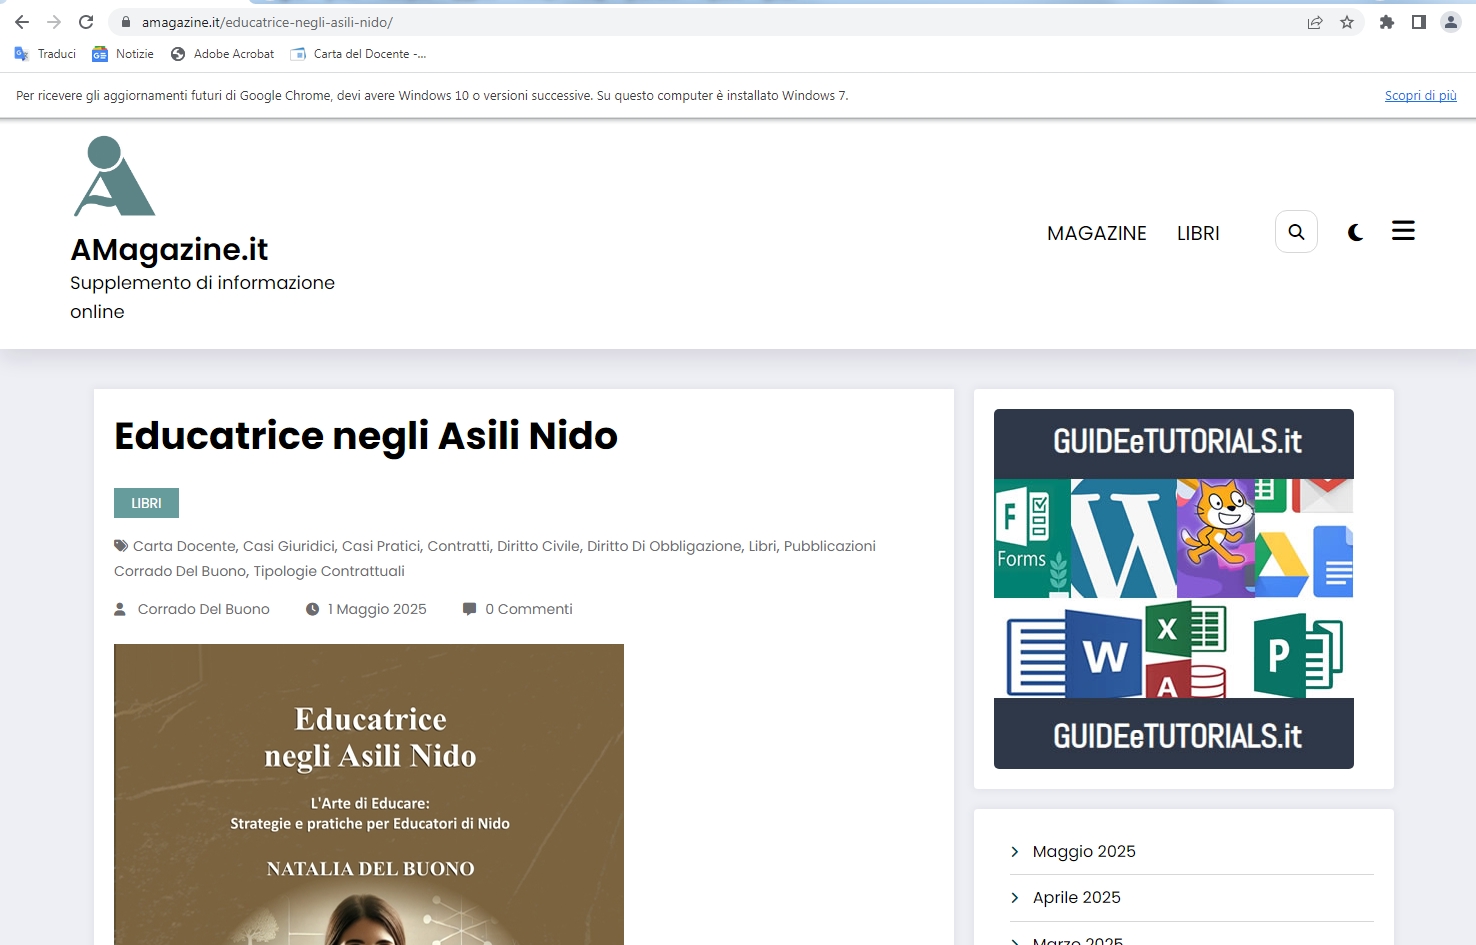Open the MAGAZINE menu item

pyautogui.click(x=1096, y=233)
